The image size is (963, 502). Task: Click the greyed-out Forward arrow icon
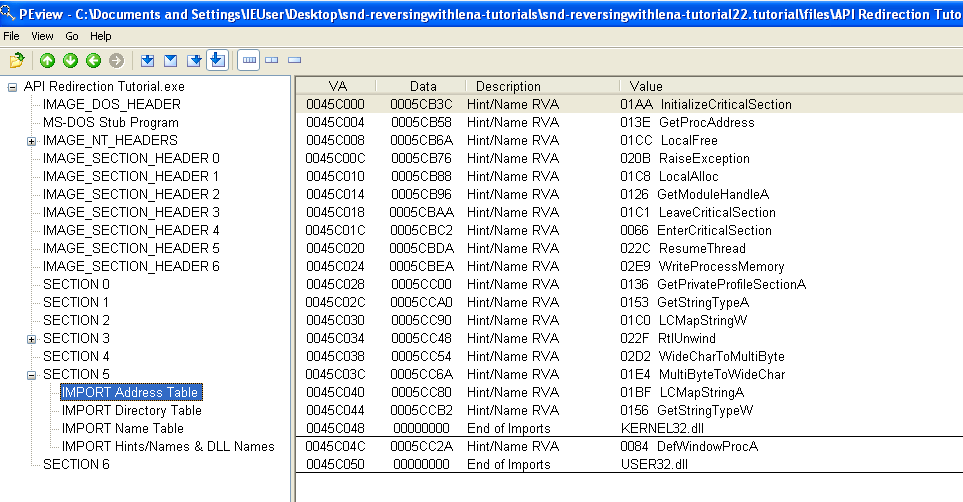click(x=116, y=60)
